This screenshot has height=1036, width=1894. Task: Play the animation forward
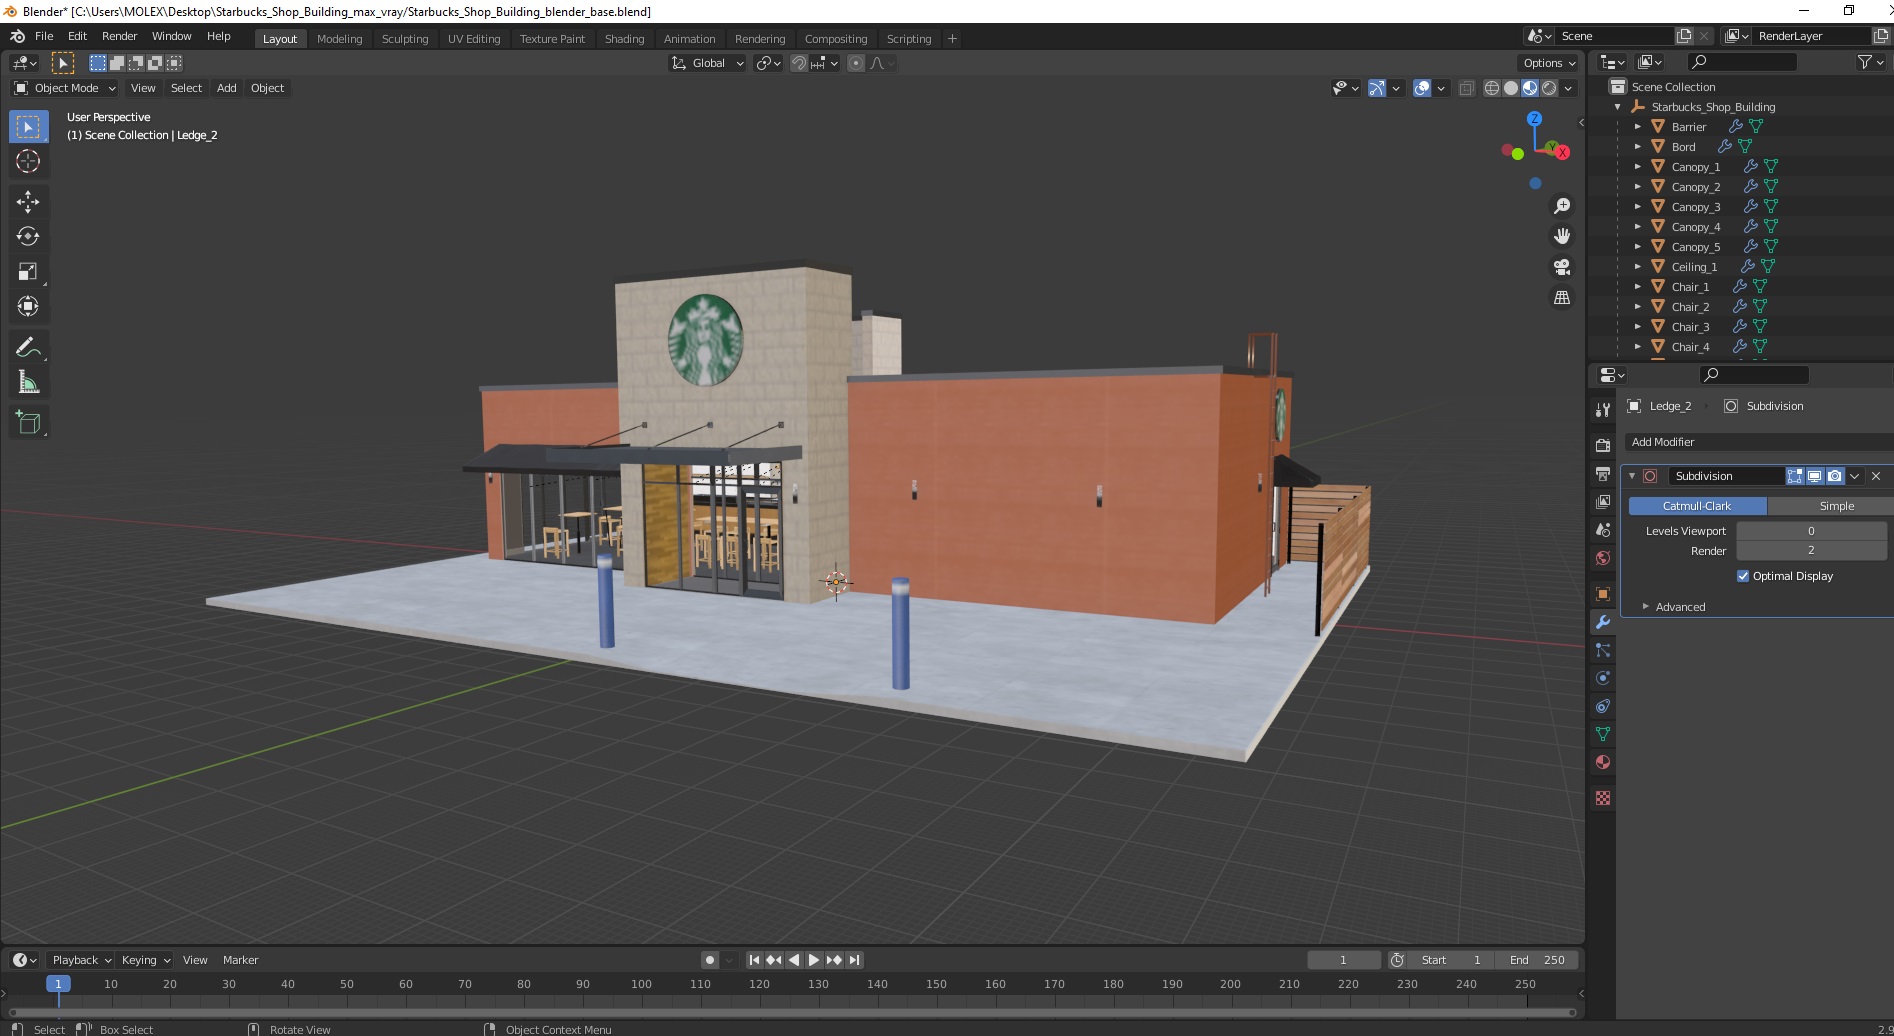[814, 960]
